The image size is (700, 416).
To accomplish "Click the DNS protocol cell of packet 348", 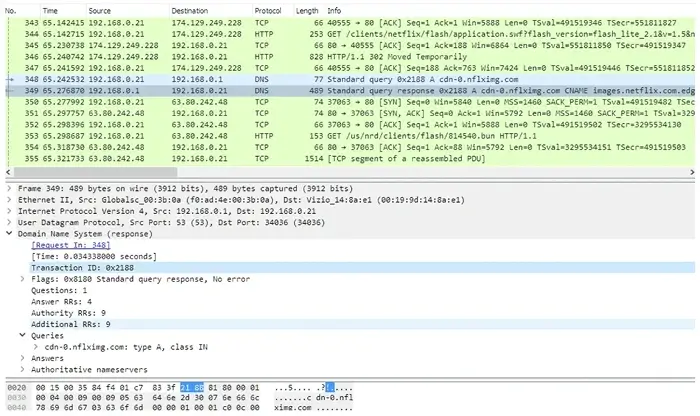I will point(262,79).
